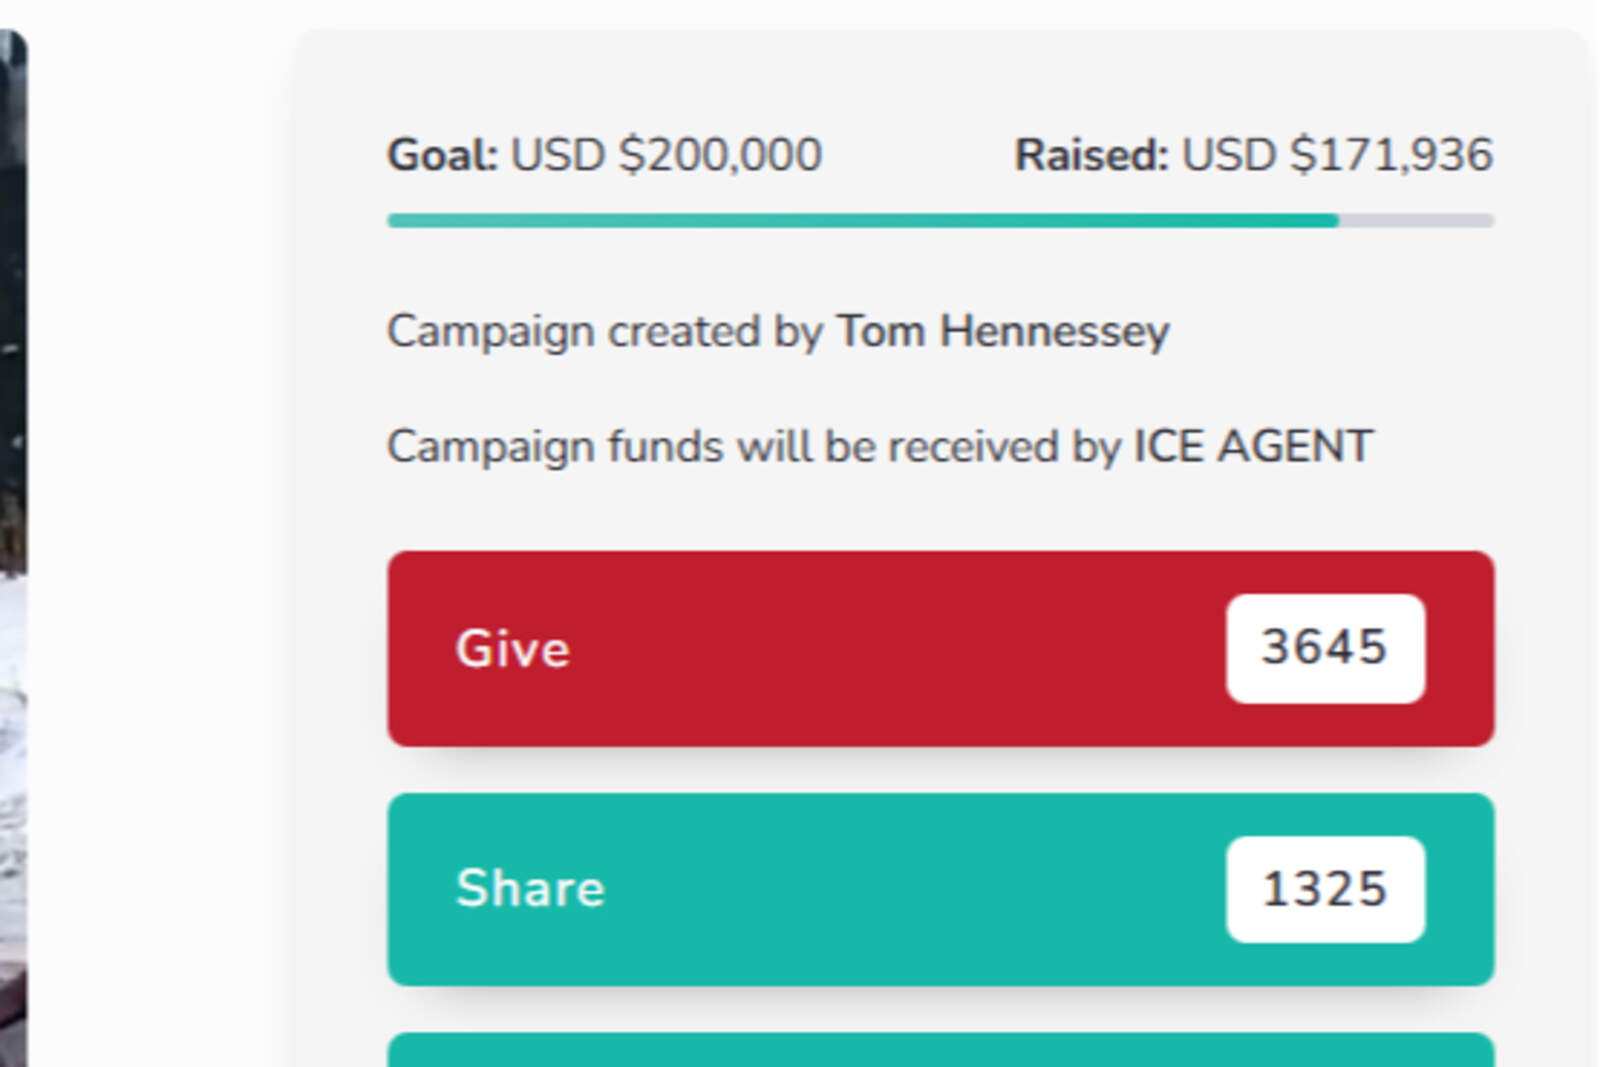
Task: Click the Campaign created by text
Action: (600, 331)
